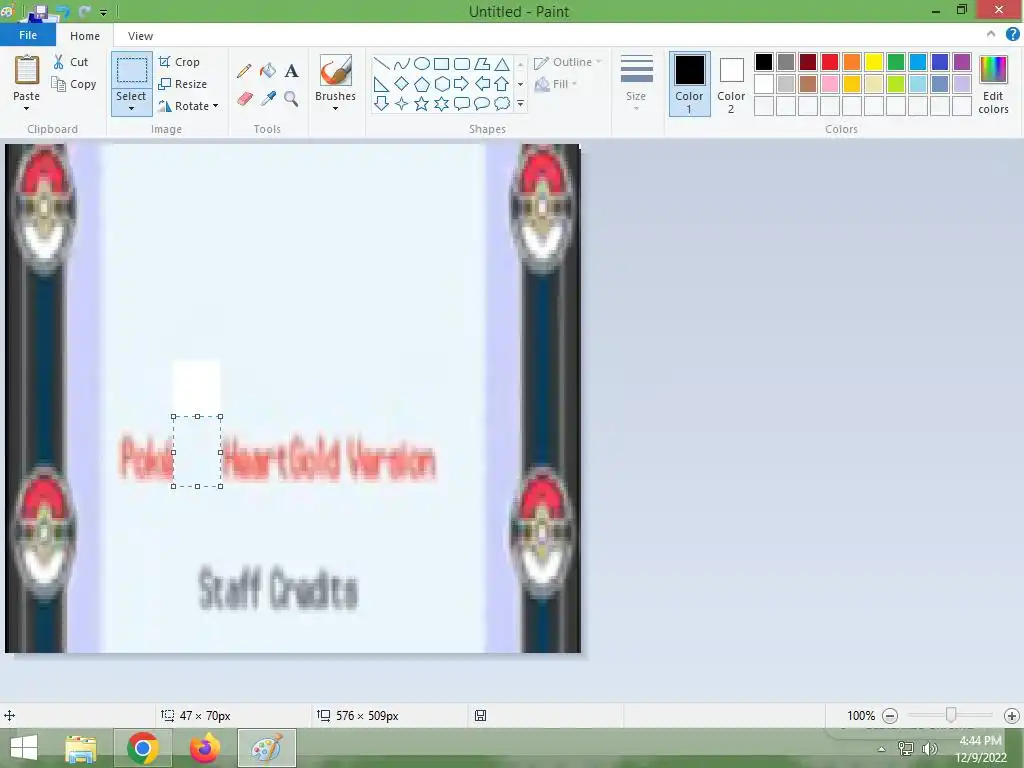Choose the Five-point star shape
This screenshot has width=1024, height=768.
(x=422, y=103)
